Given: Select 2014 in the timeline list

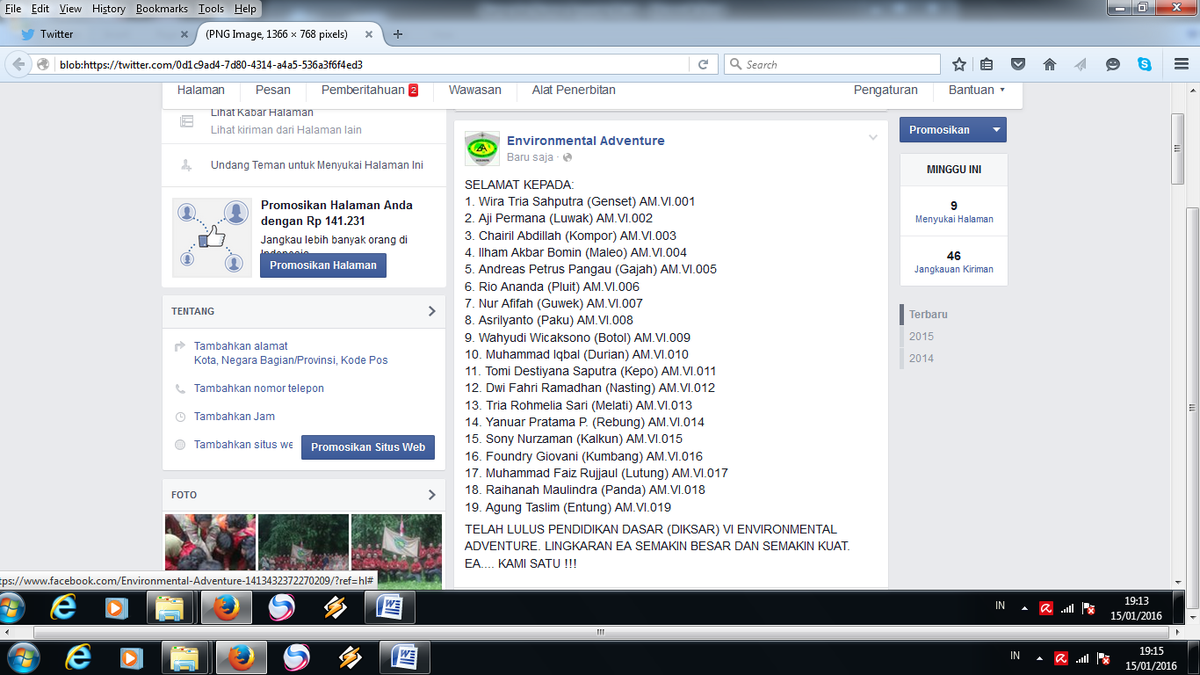Looking at the screenshot, I should [921, 358].
